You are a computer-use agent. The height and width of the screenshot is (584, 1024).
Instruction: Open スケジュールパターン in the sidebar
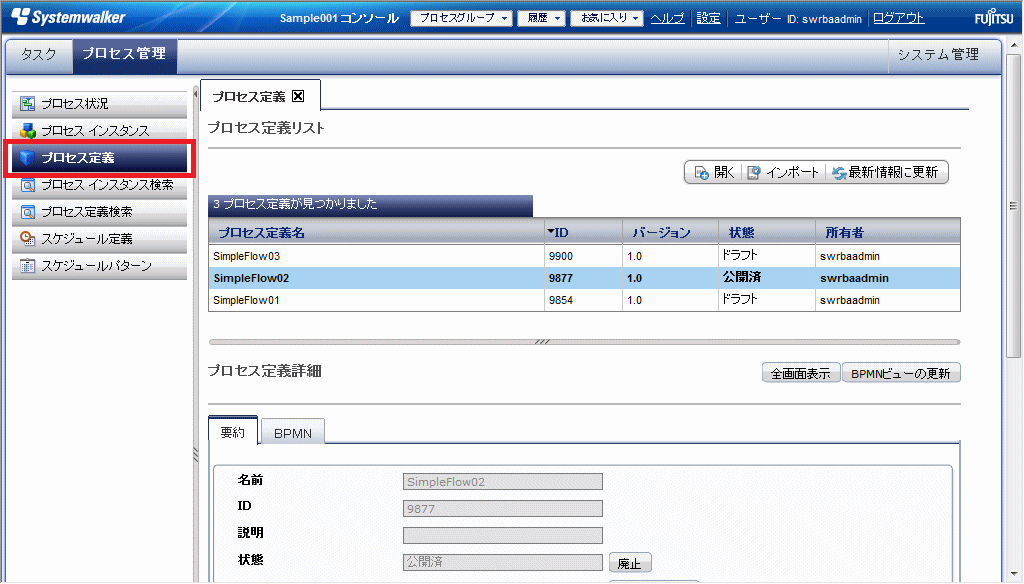coord(99,266)
